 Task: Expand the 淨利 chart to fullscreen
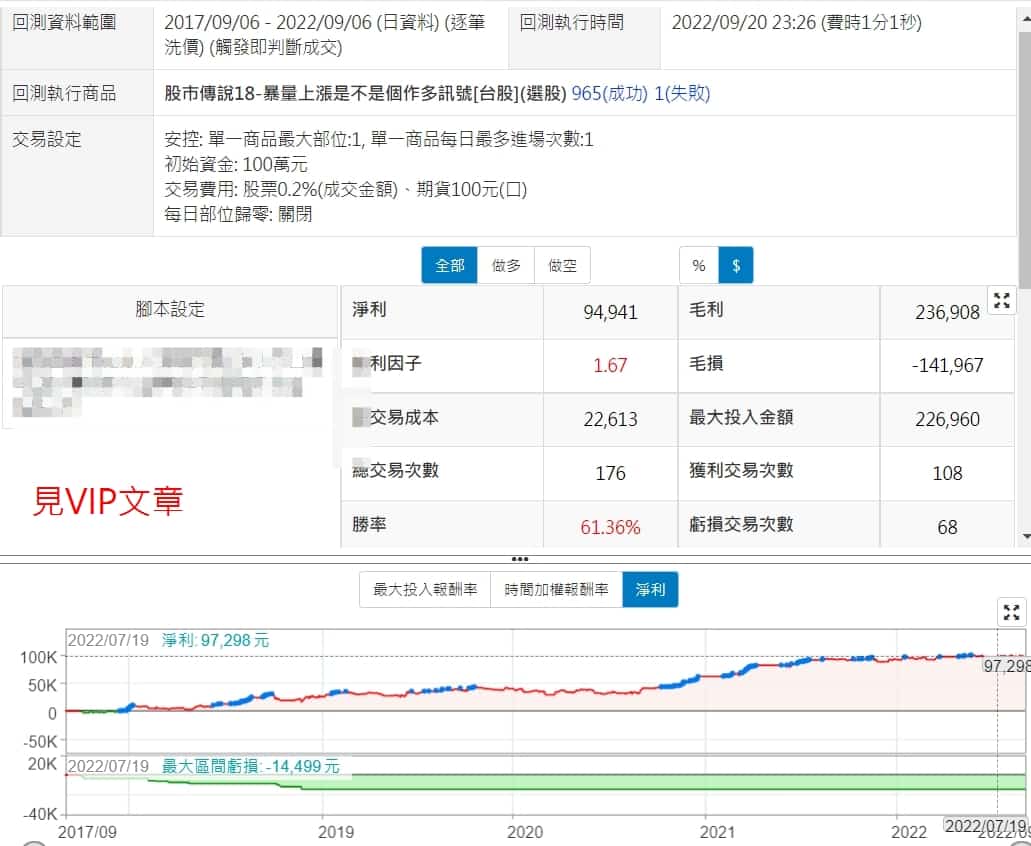pos(1012,613)
